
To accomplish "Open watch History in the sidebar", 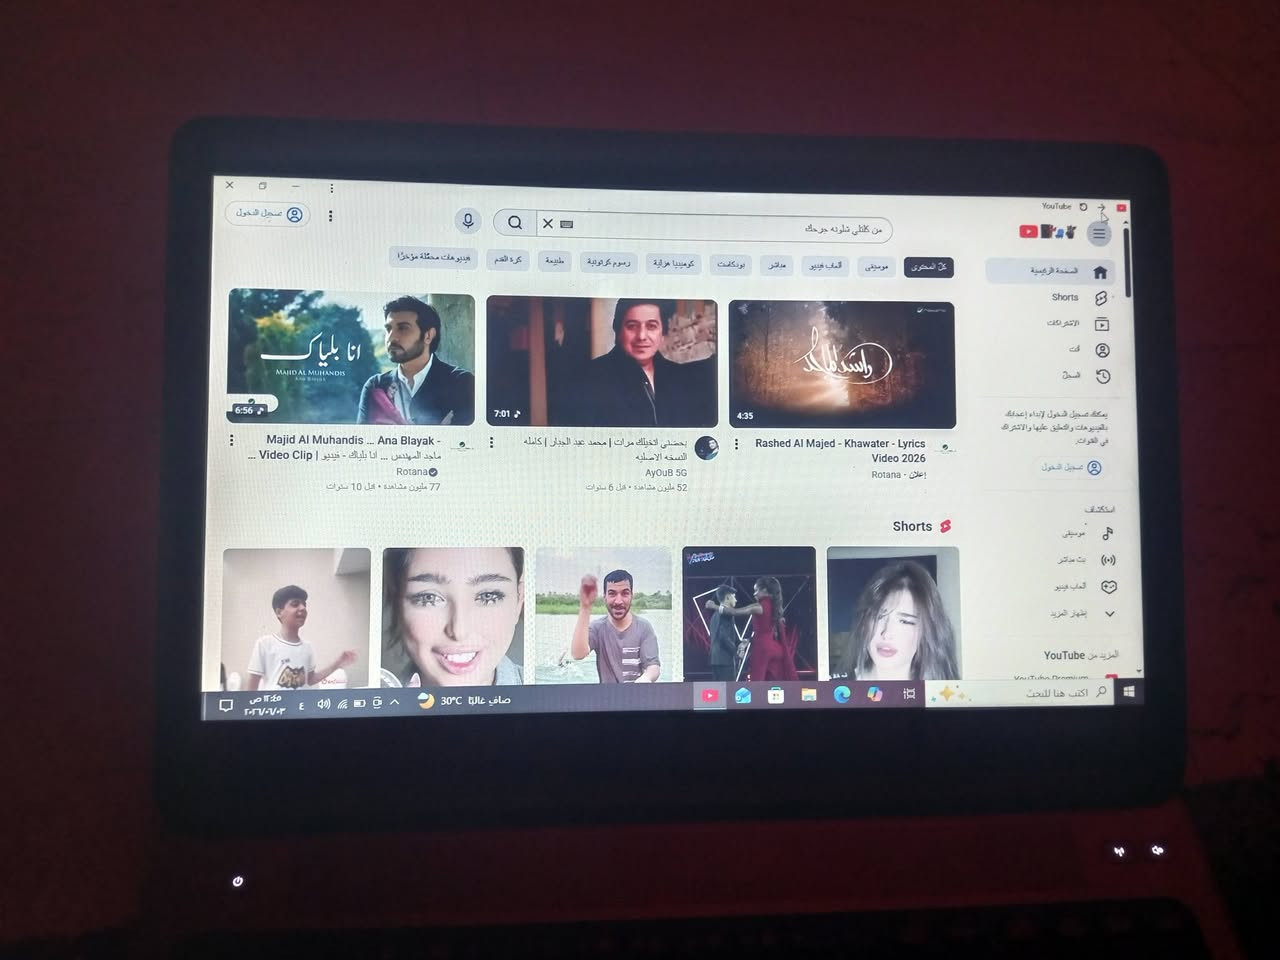I will [x=1085, y=377].
